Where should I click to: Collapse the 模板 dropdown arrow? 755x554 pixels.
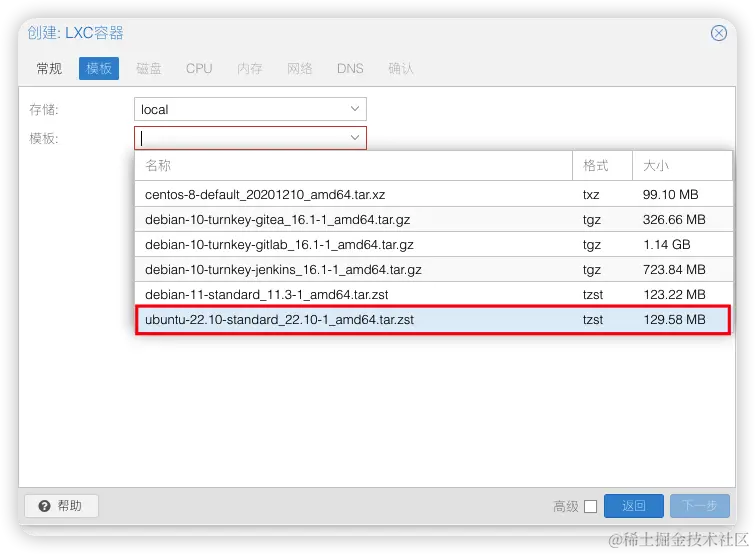point(355,138)
